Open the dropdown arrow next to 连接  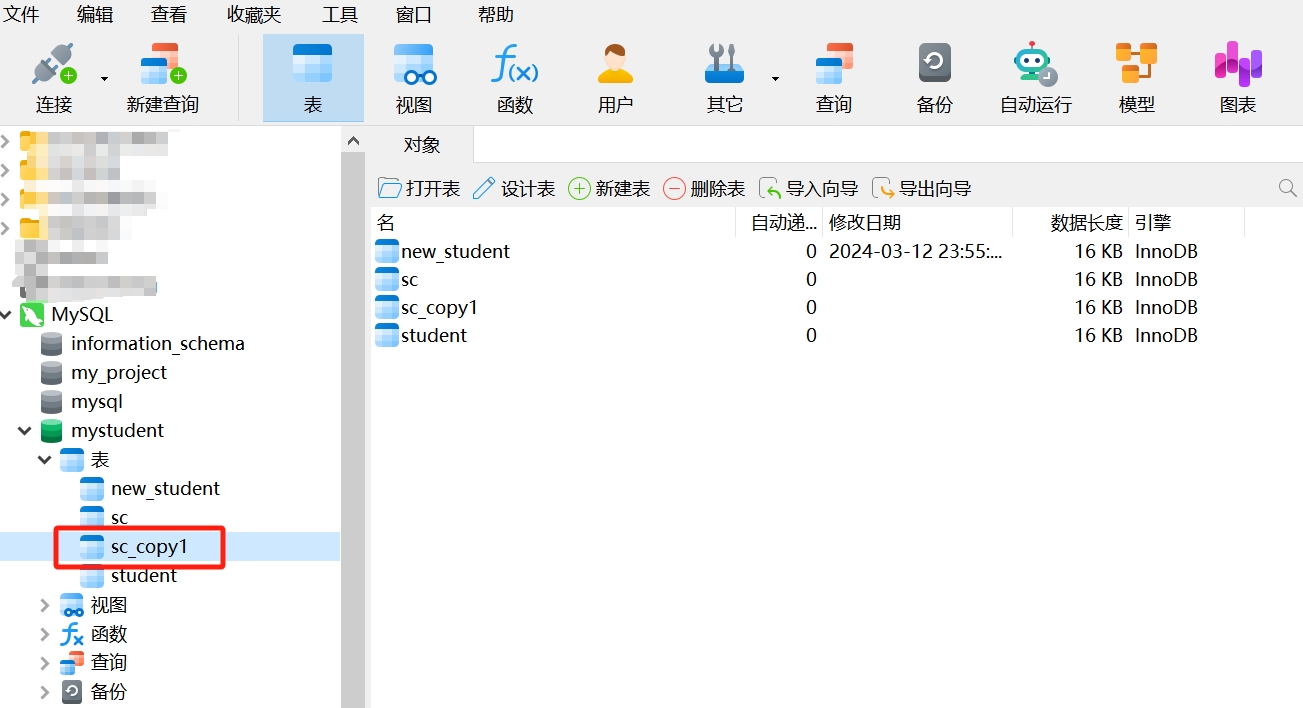[x=104, y=78]
